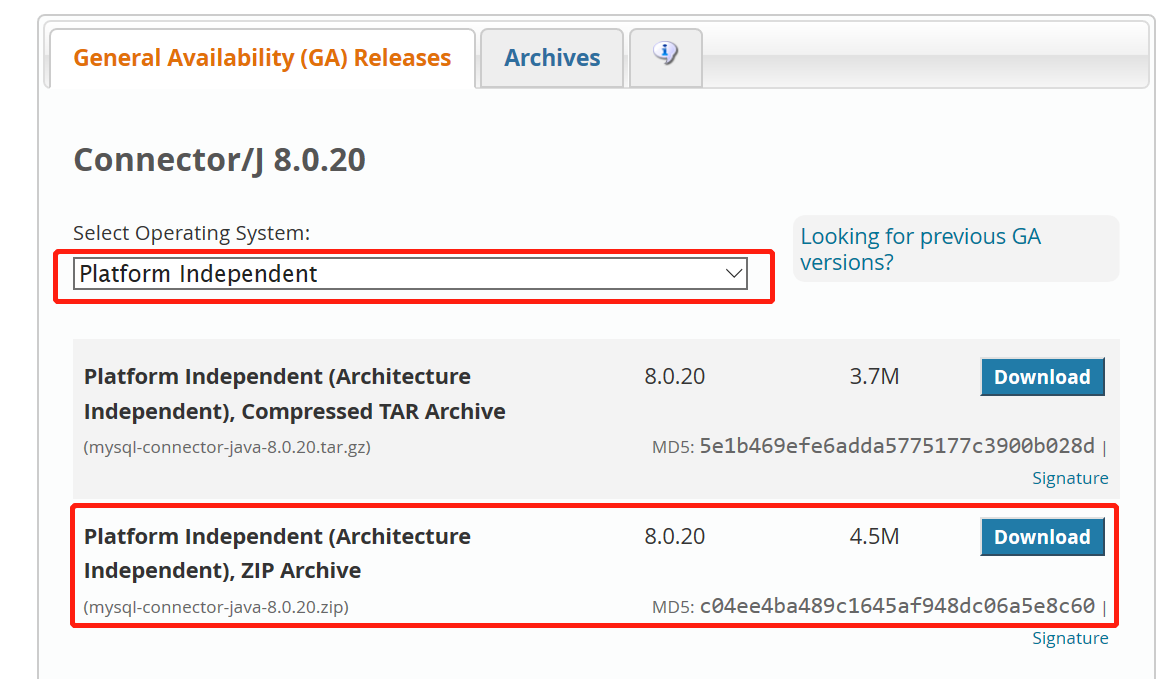This screenshot has height=679, width=1161.
Task: Follow the Looking for previous GA versions link
Action: tap(920, 249)
